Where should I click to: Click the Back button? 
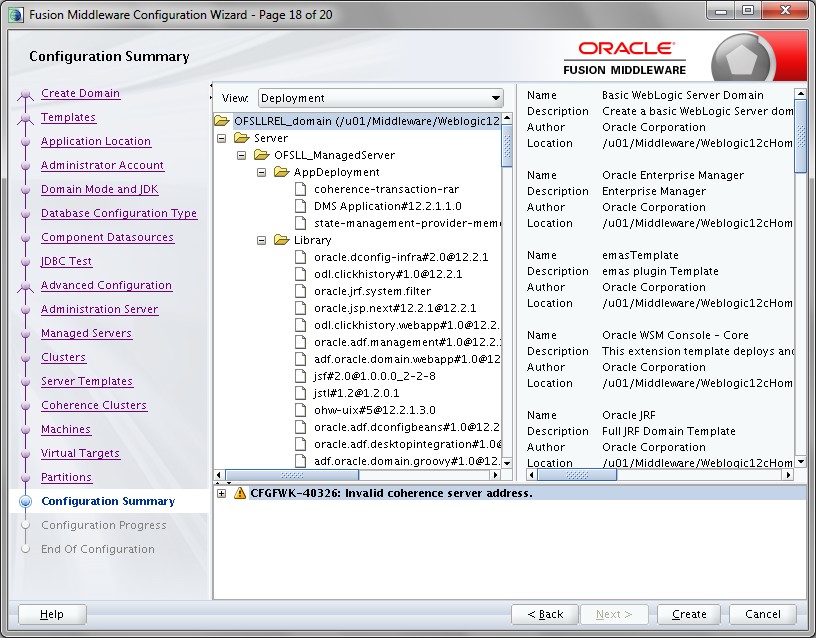545,614
